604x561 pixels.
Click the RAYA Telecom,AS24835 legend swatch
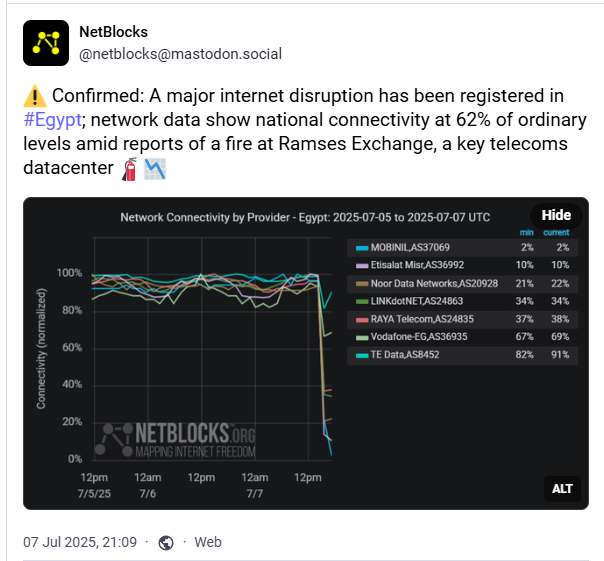pos(362,320)
